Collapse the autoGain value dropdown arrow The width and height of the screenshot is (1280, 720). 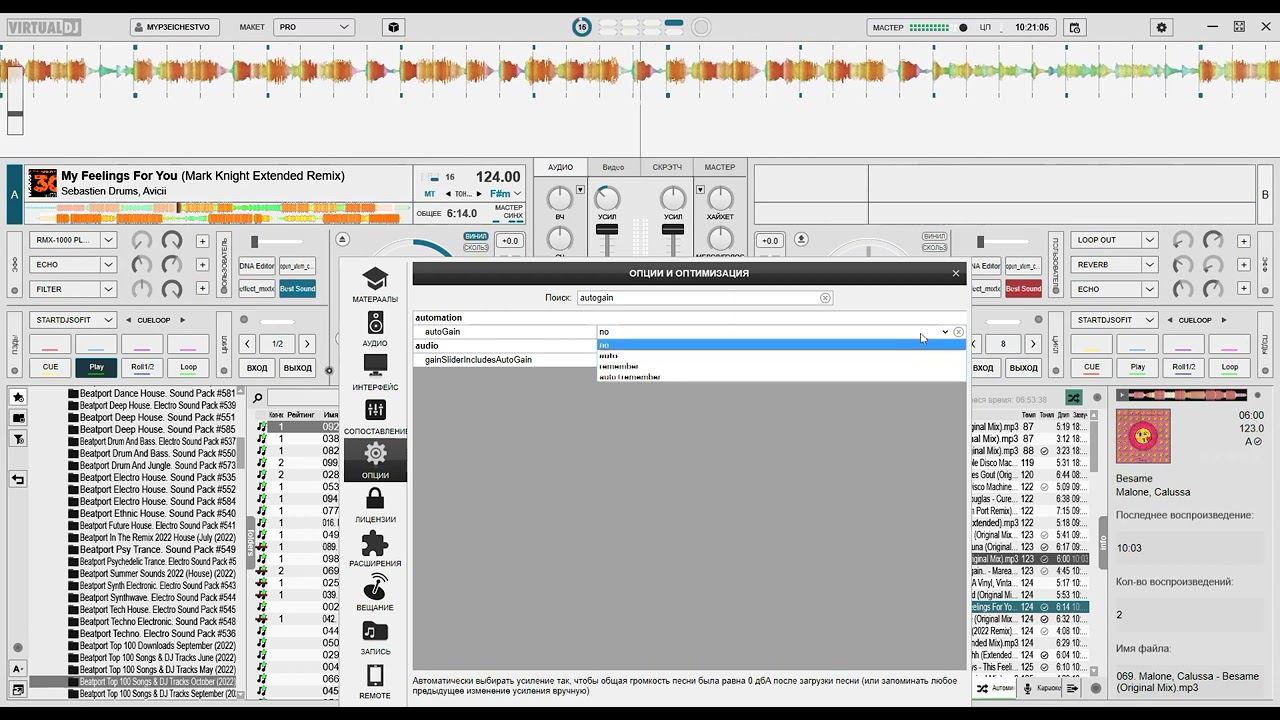pyautogui.click(x=944, y=332)
